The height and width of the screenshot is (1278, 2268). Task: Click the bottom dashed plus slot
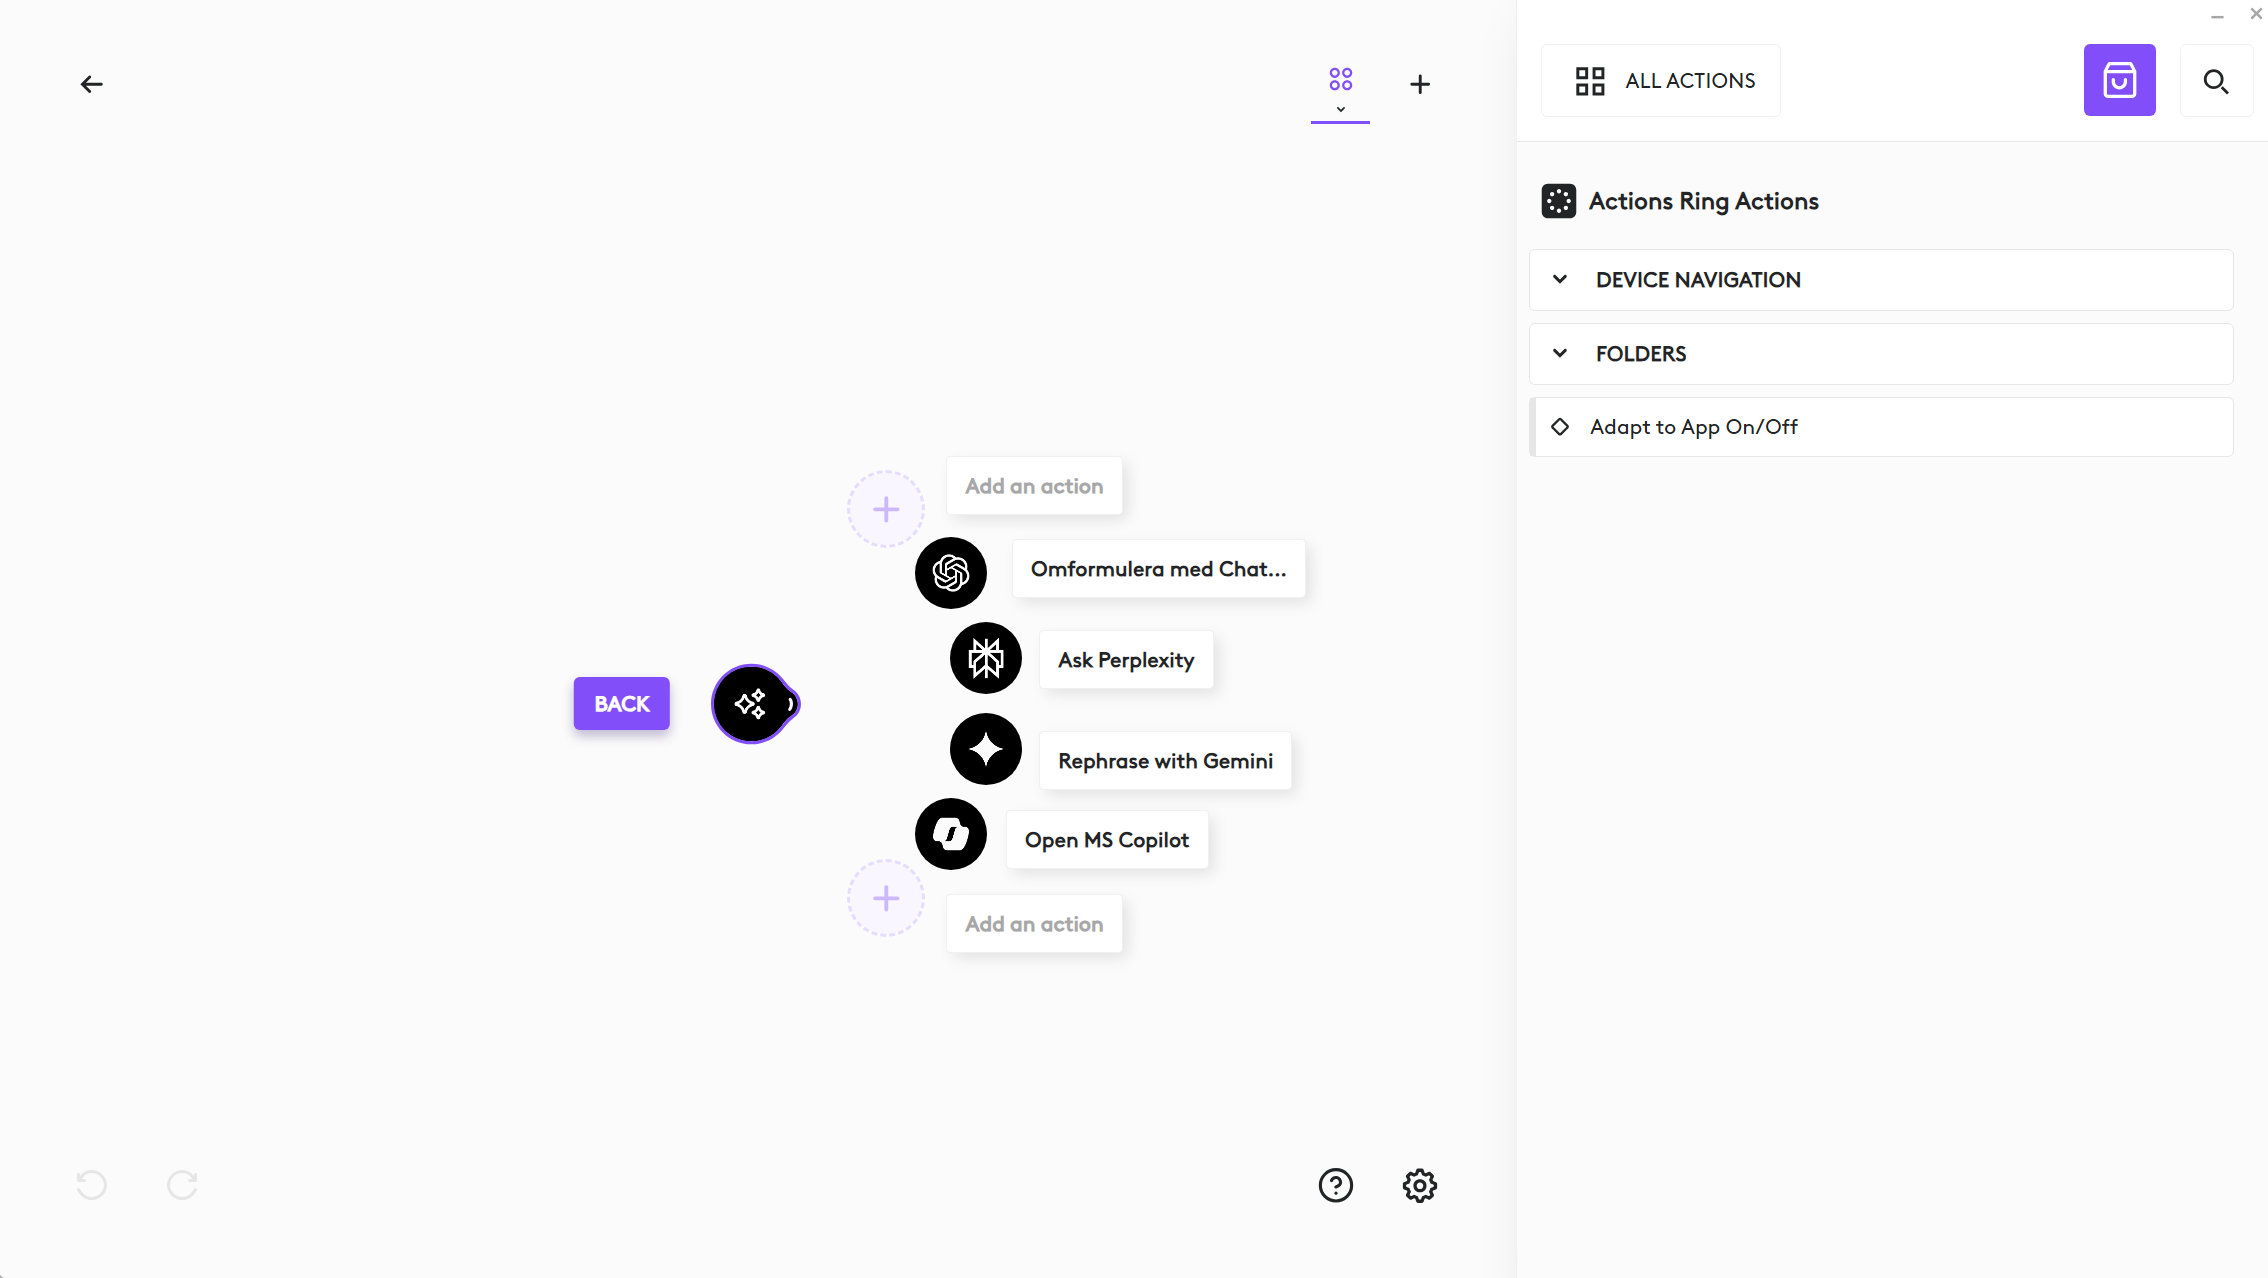point(885,898)
